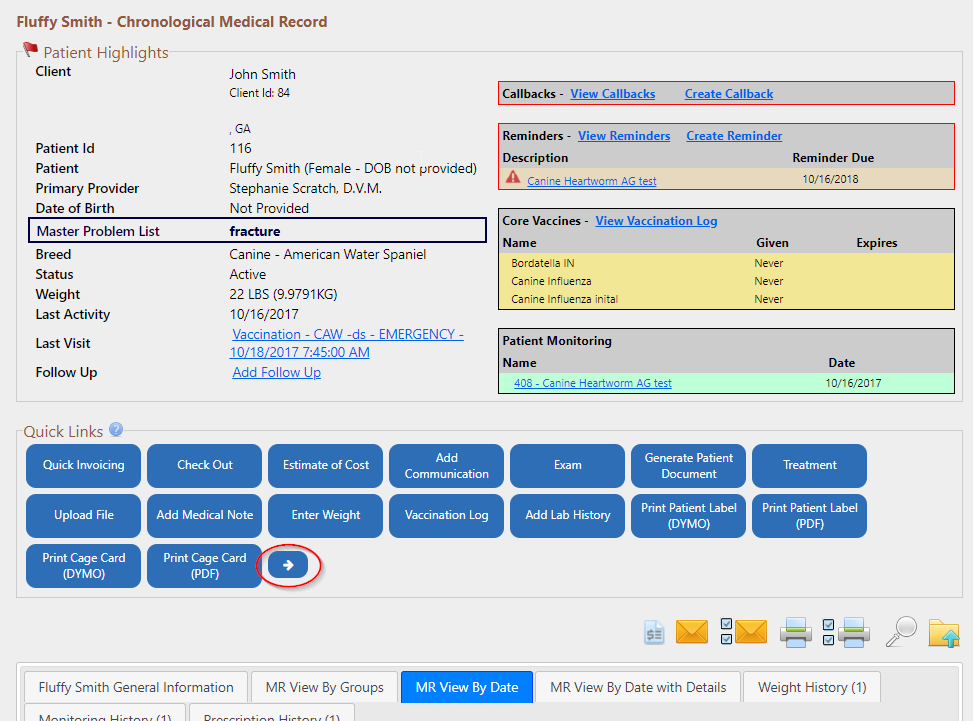The height and width of the screenshot is (721, 973).
Task: Switch to MR View By Groups tab
Action: coord(325,687)
